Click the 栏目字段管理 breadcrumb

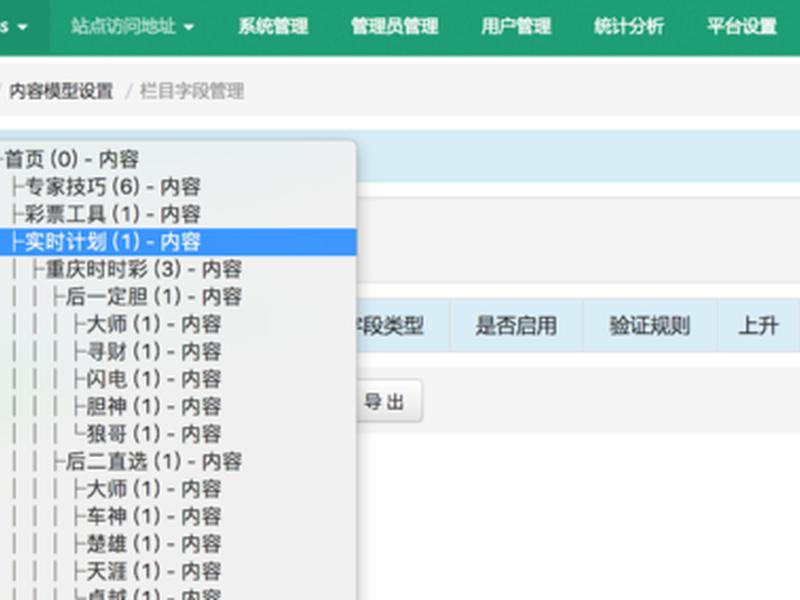[x=192, y=91]
